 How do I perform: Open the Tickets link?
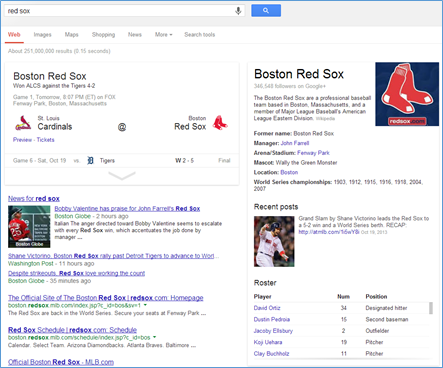point(45,140)
